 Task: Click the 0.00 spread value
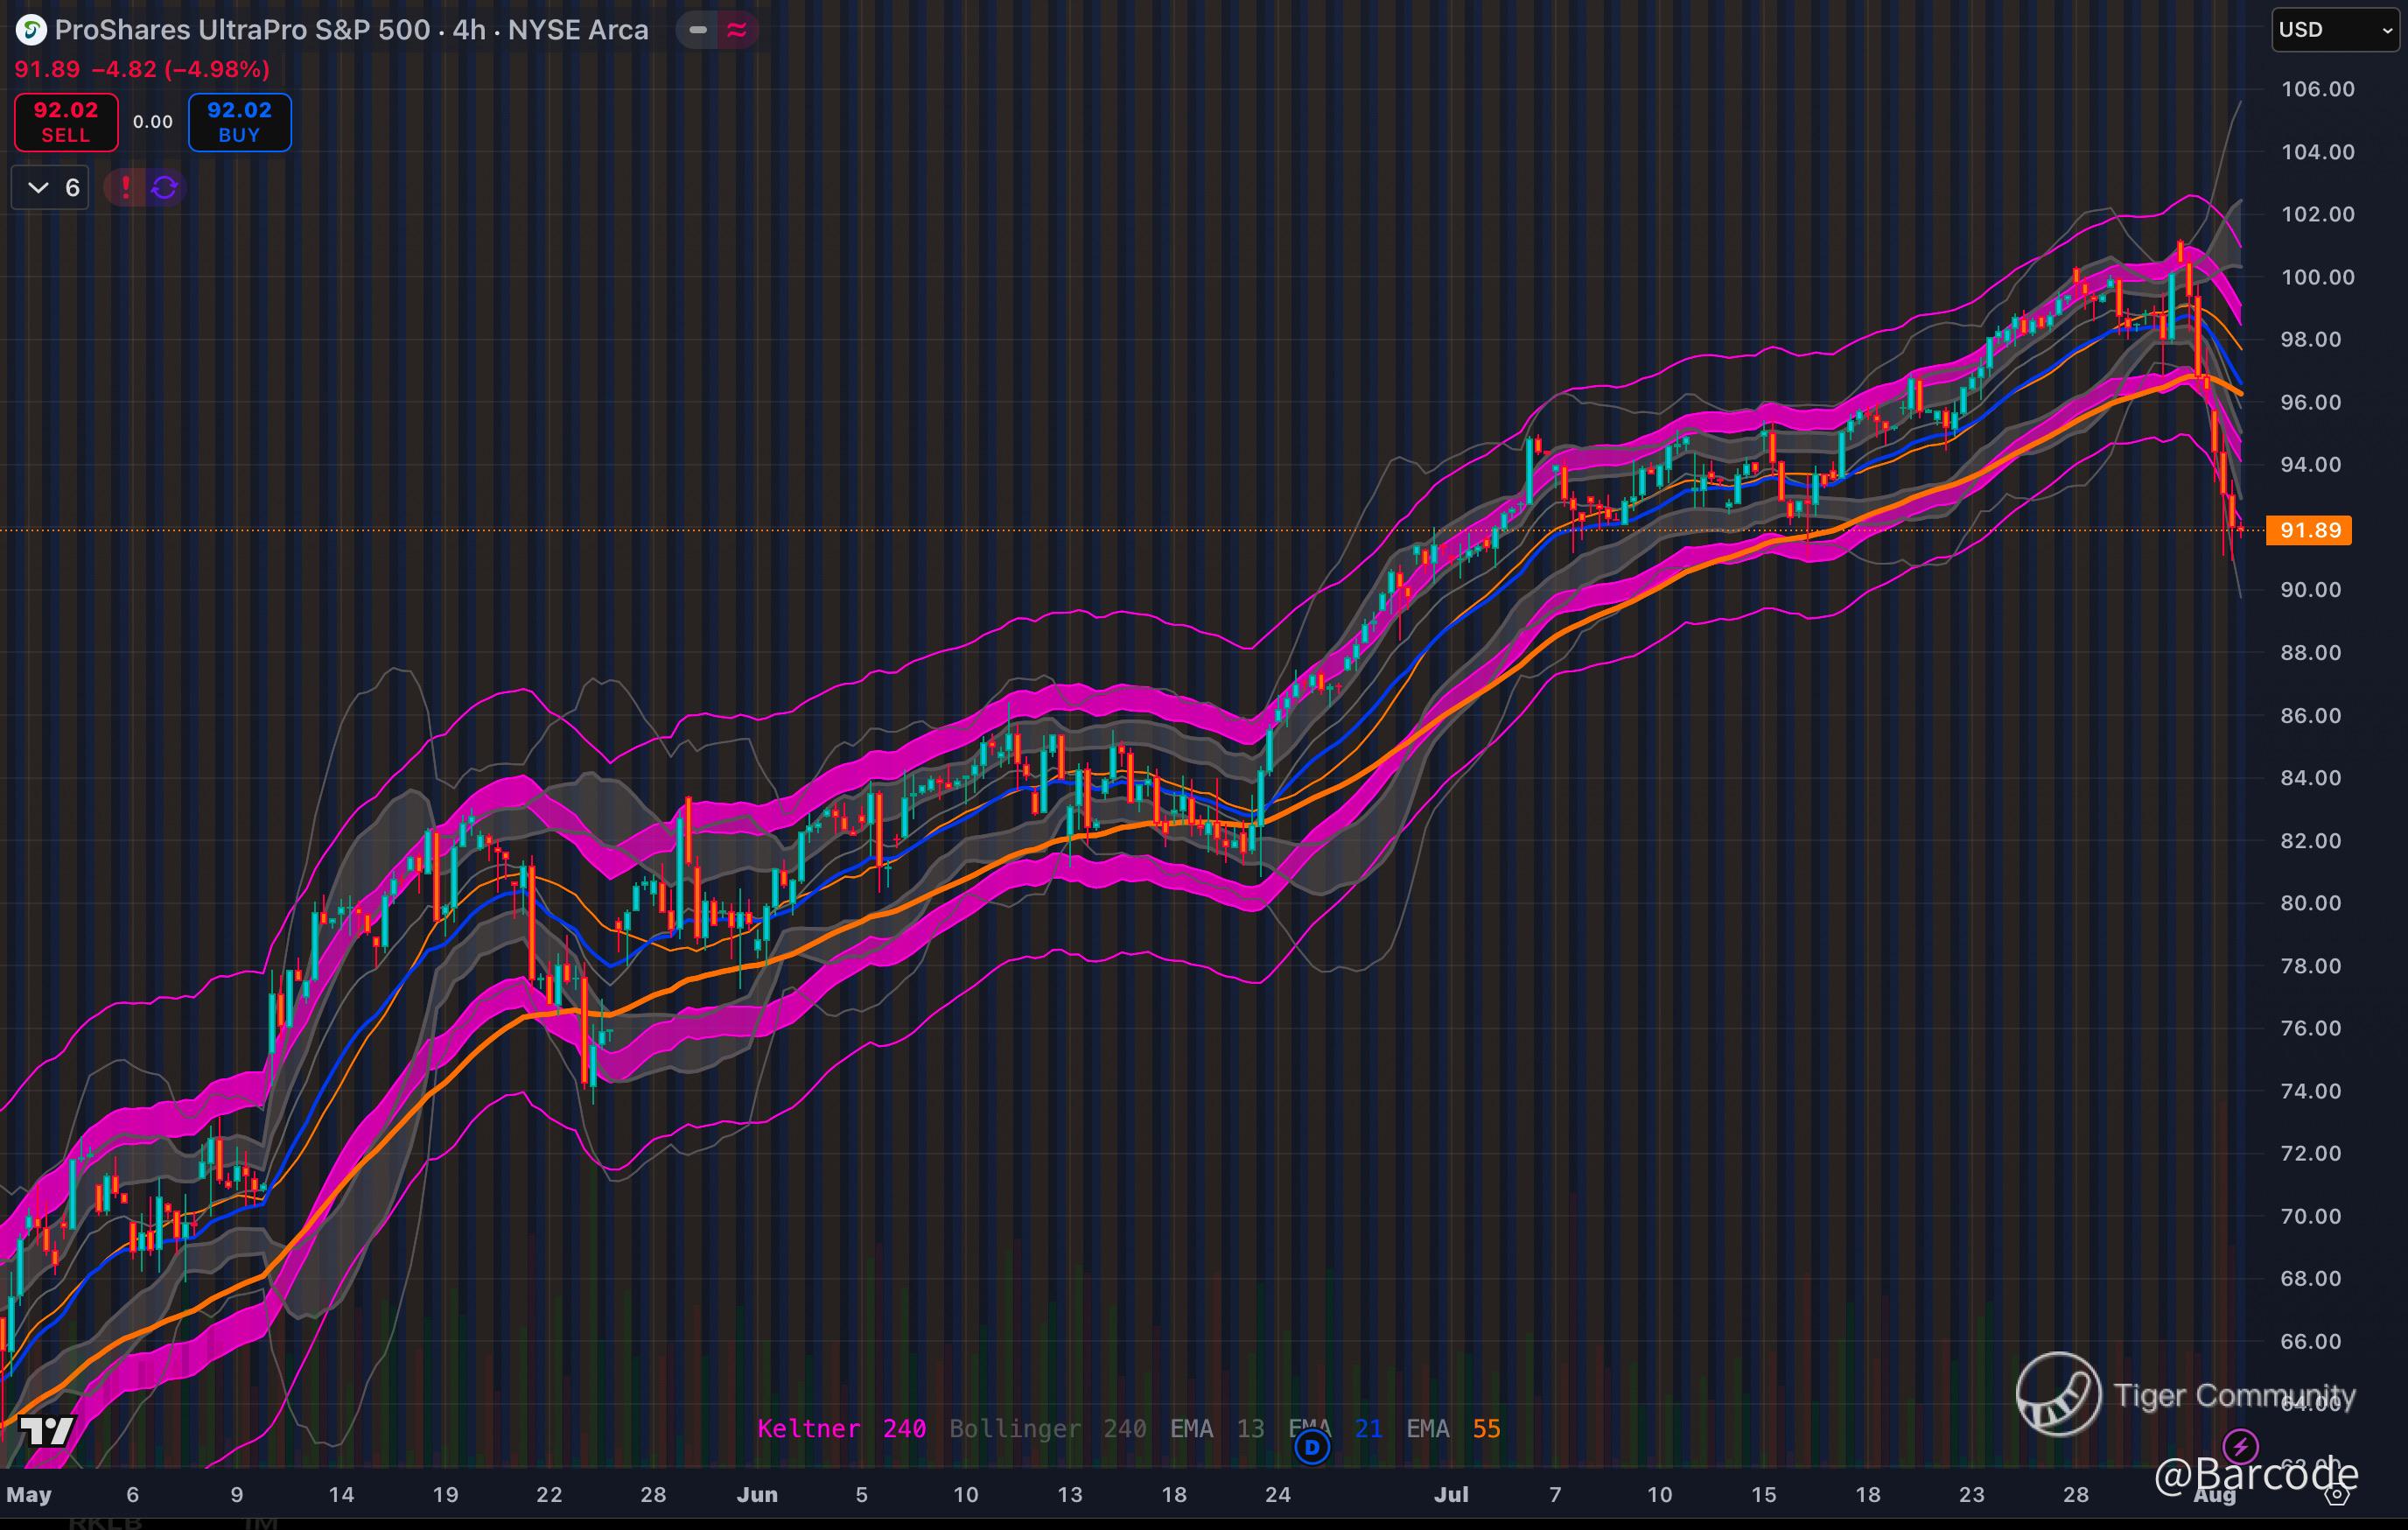[153, 122]
